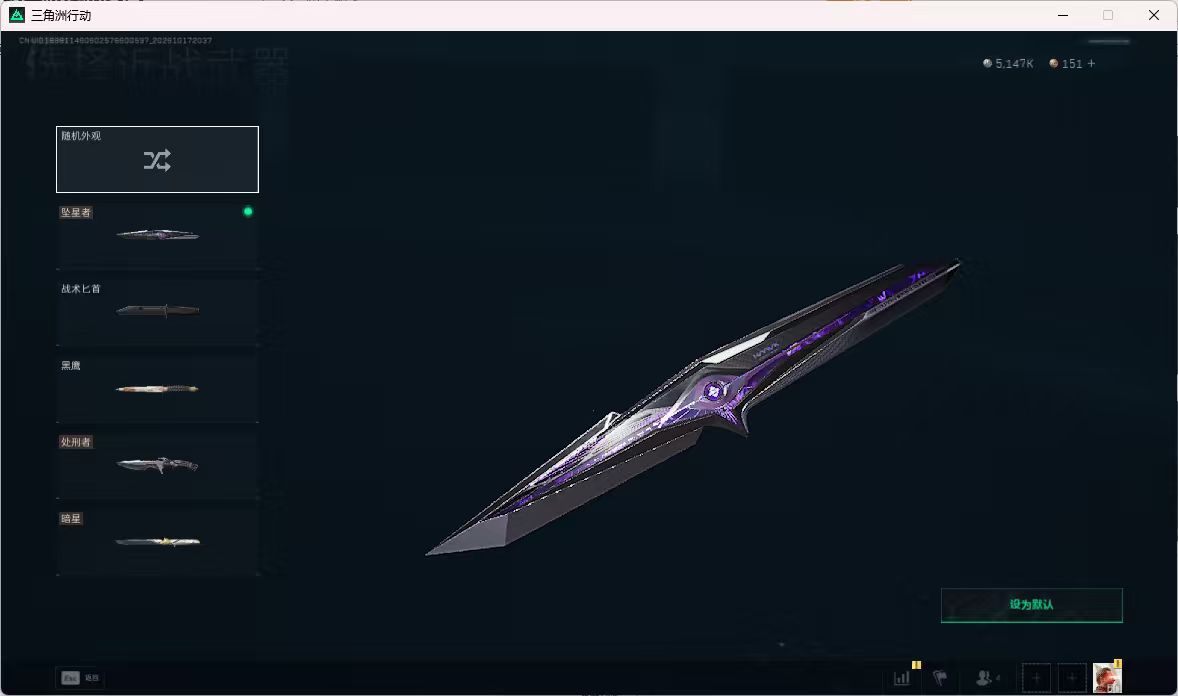Select the 处刑者 knife skin
This screenshot has height=696, width=1178.
click(157, 465)
